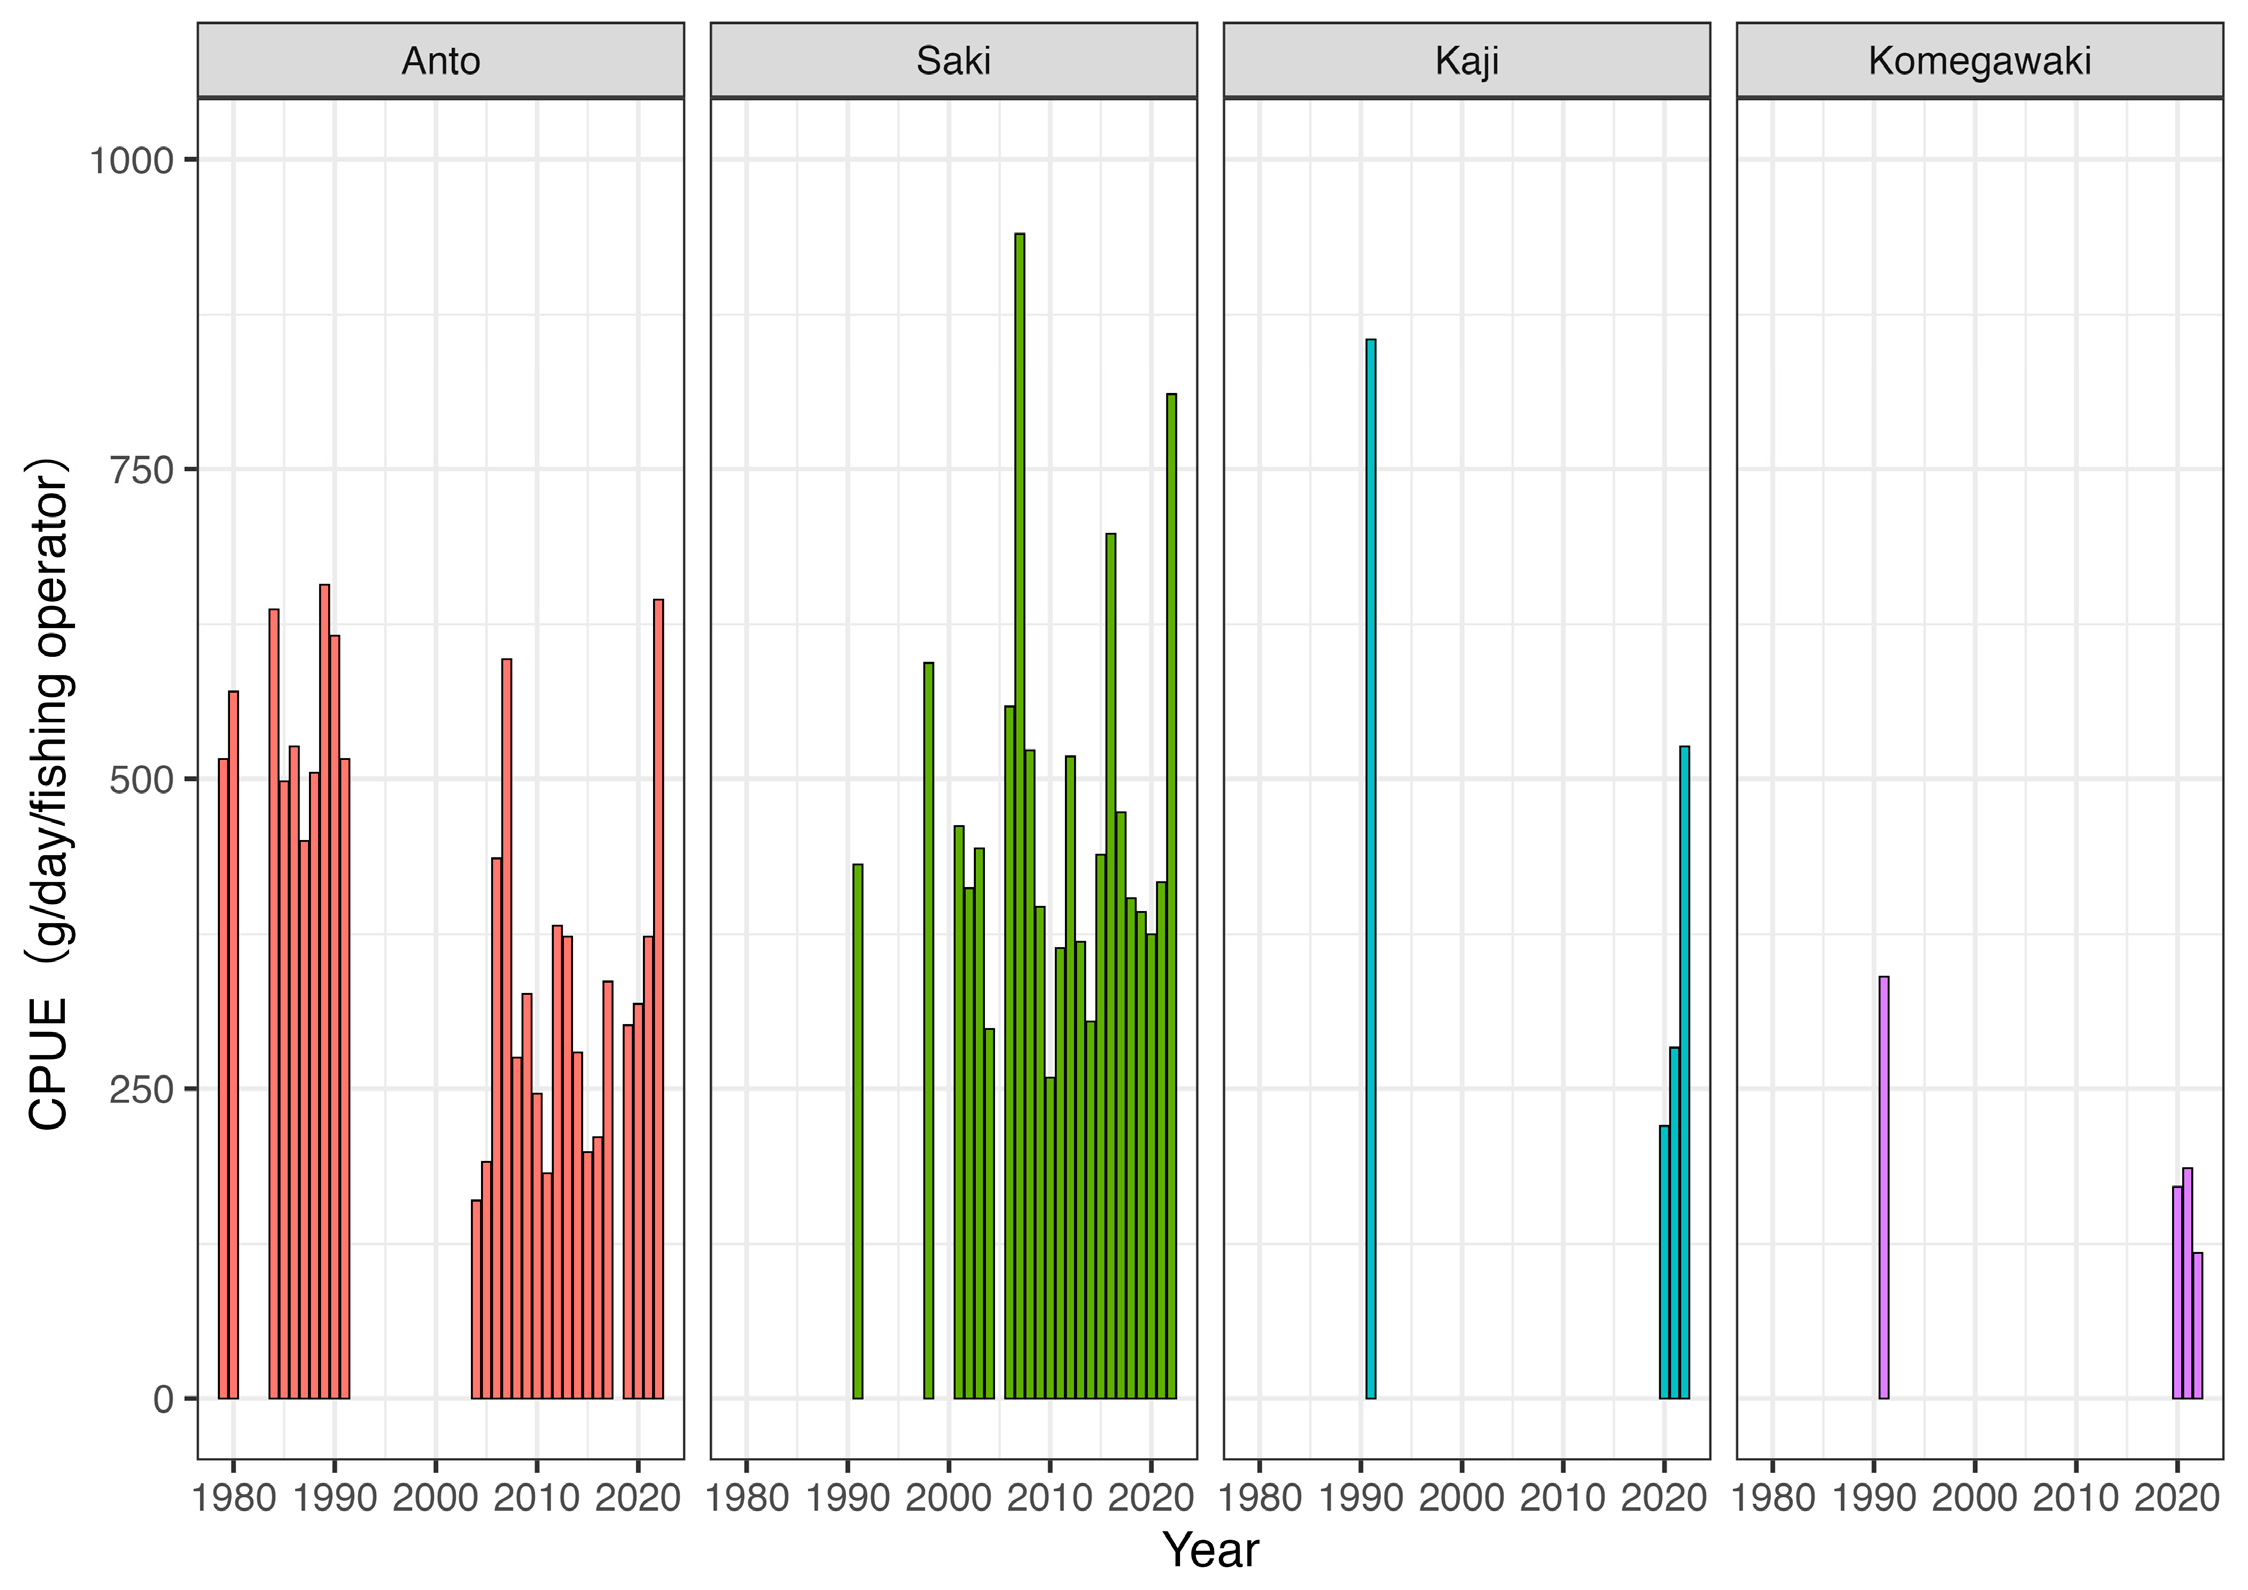Image resolution: width=2248 pixels, height=1590 pixels.
Task: Click the Year x-axis title
Action: tap(1210, 1550)
